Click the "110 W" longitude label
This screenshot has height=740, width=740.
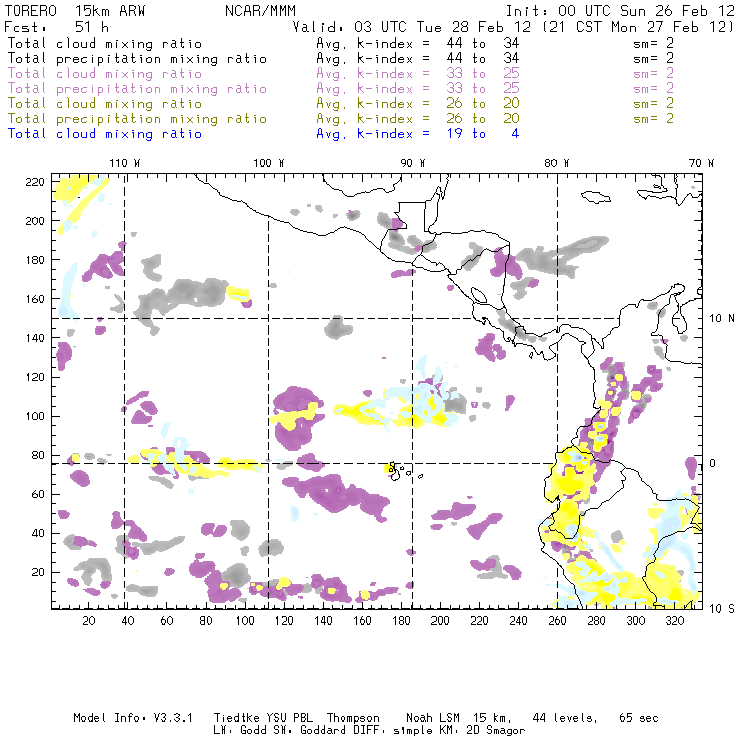pos(125,163)
